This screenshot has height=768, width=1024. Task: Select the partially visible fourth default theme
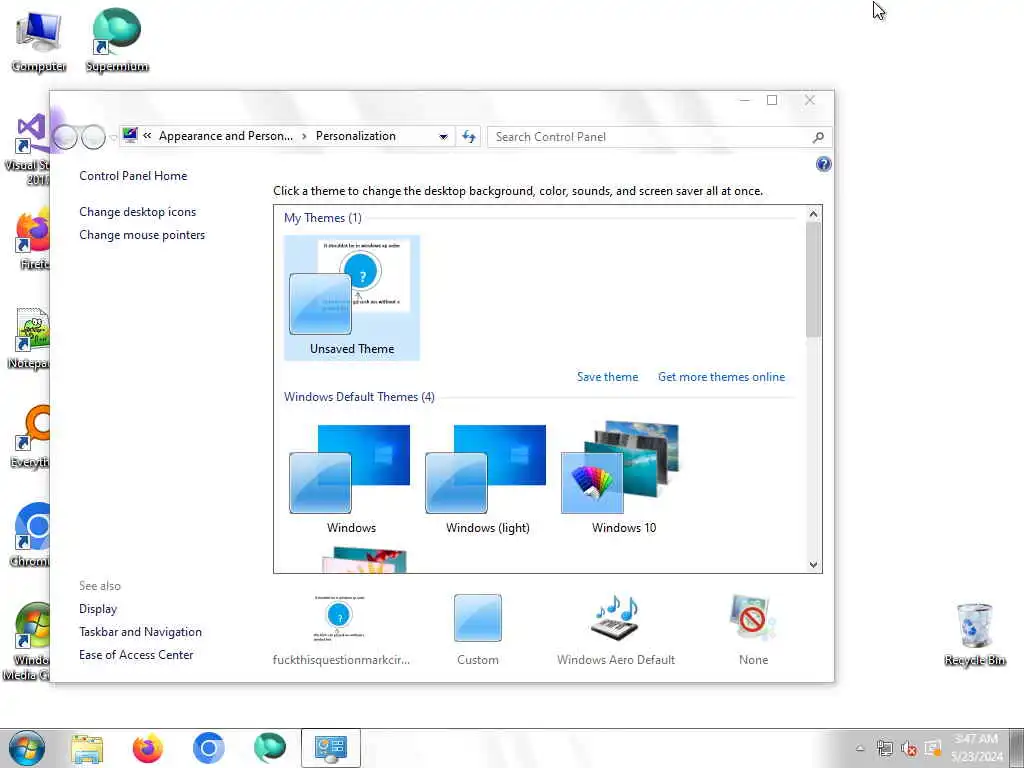(x=364, y=560)
